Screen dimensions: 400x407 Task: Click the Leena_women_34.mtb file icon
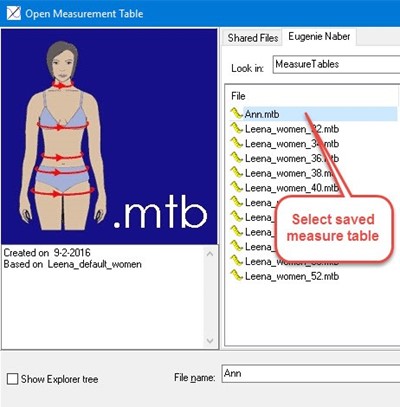[x=236, y=143]
